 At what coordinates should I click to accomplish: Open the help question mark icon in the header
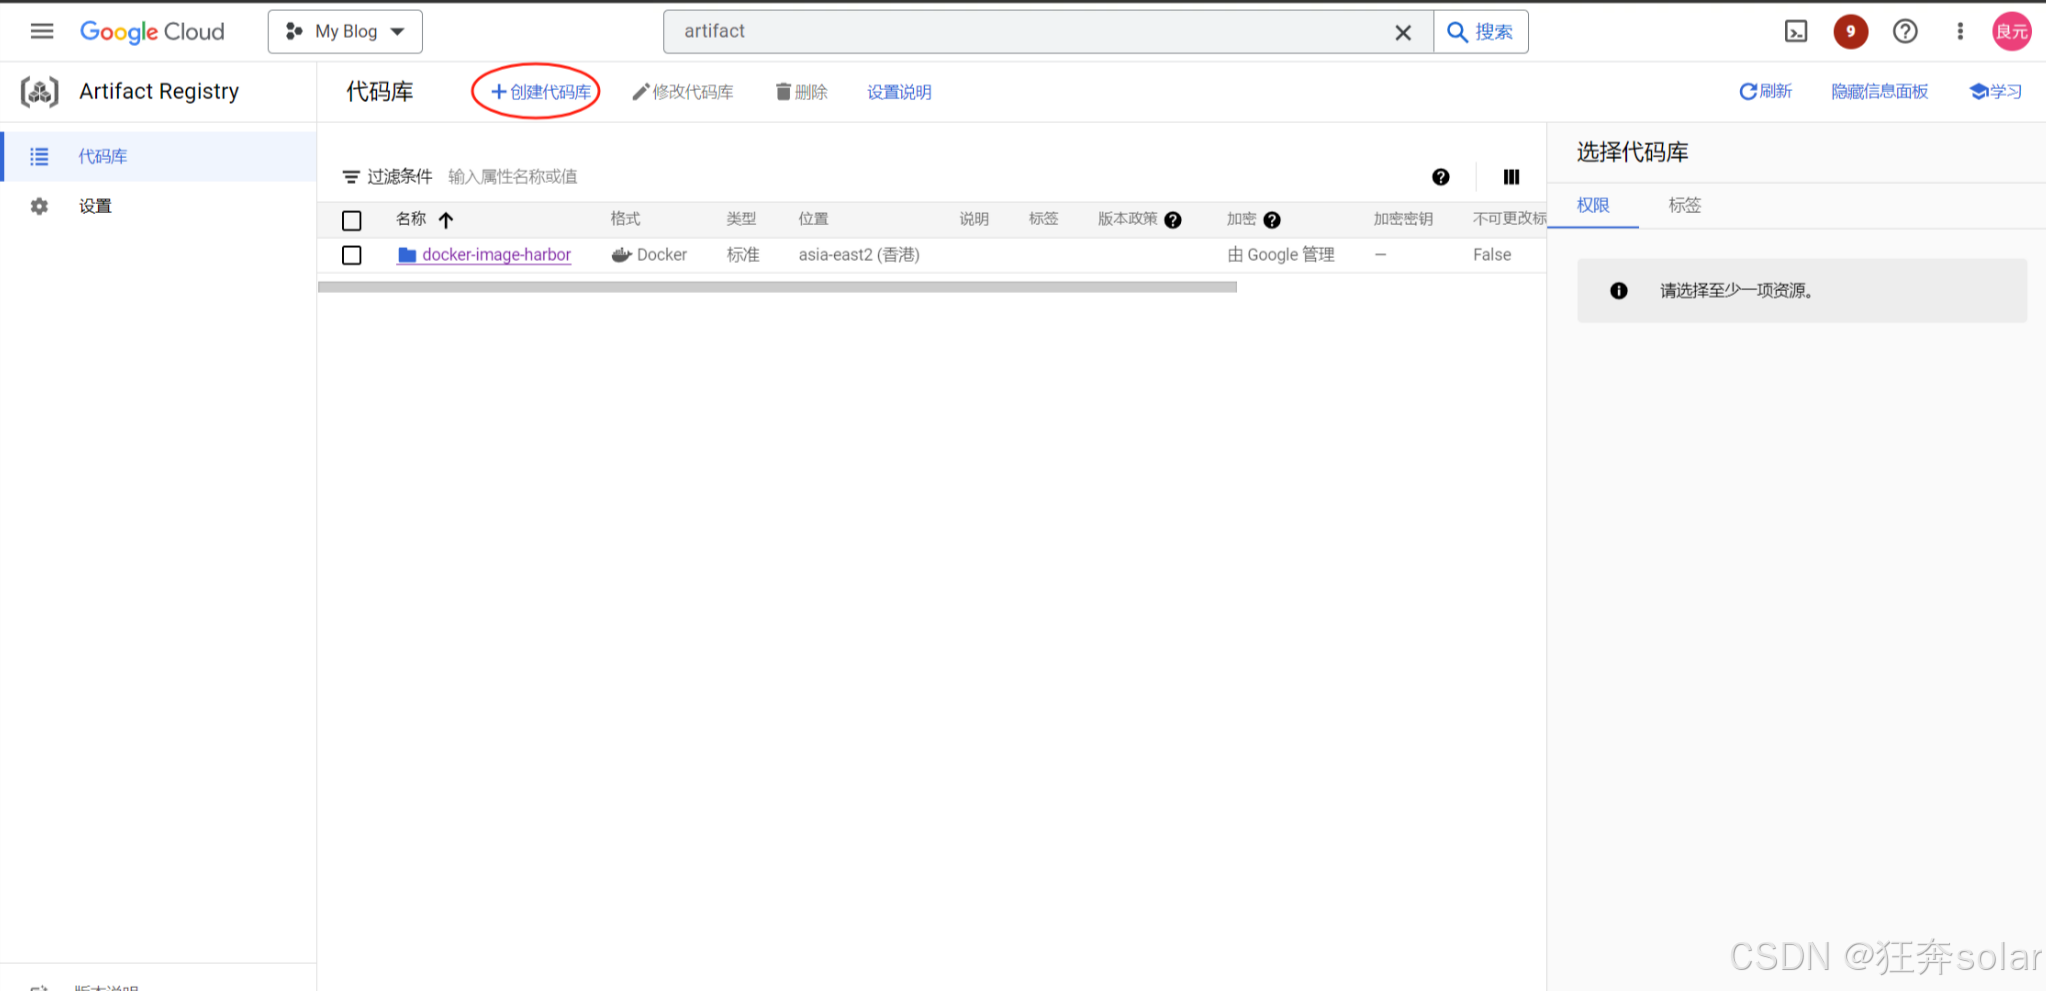click(x=1905, y=31)
